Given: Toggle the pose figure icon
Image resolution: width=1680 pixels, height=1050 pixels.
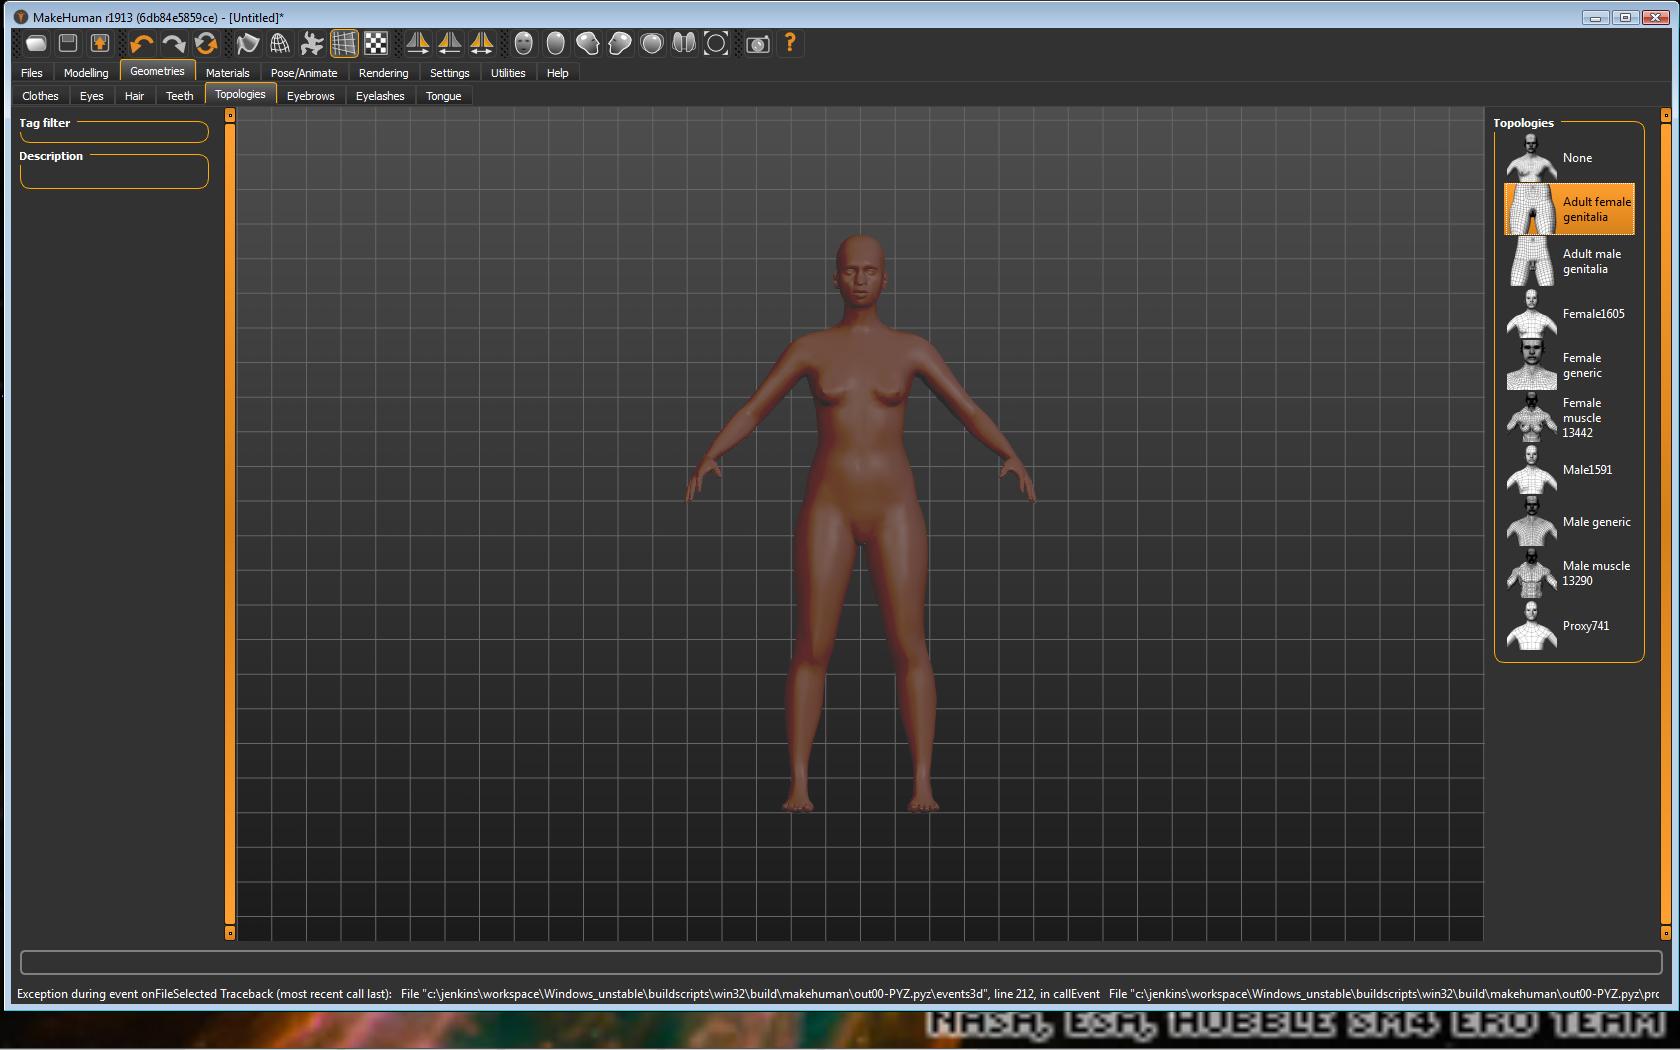Looking at the screenshot, I should 312,43.
